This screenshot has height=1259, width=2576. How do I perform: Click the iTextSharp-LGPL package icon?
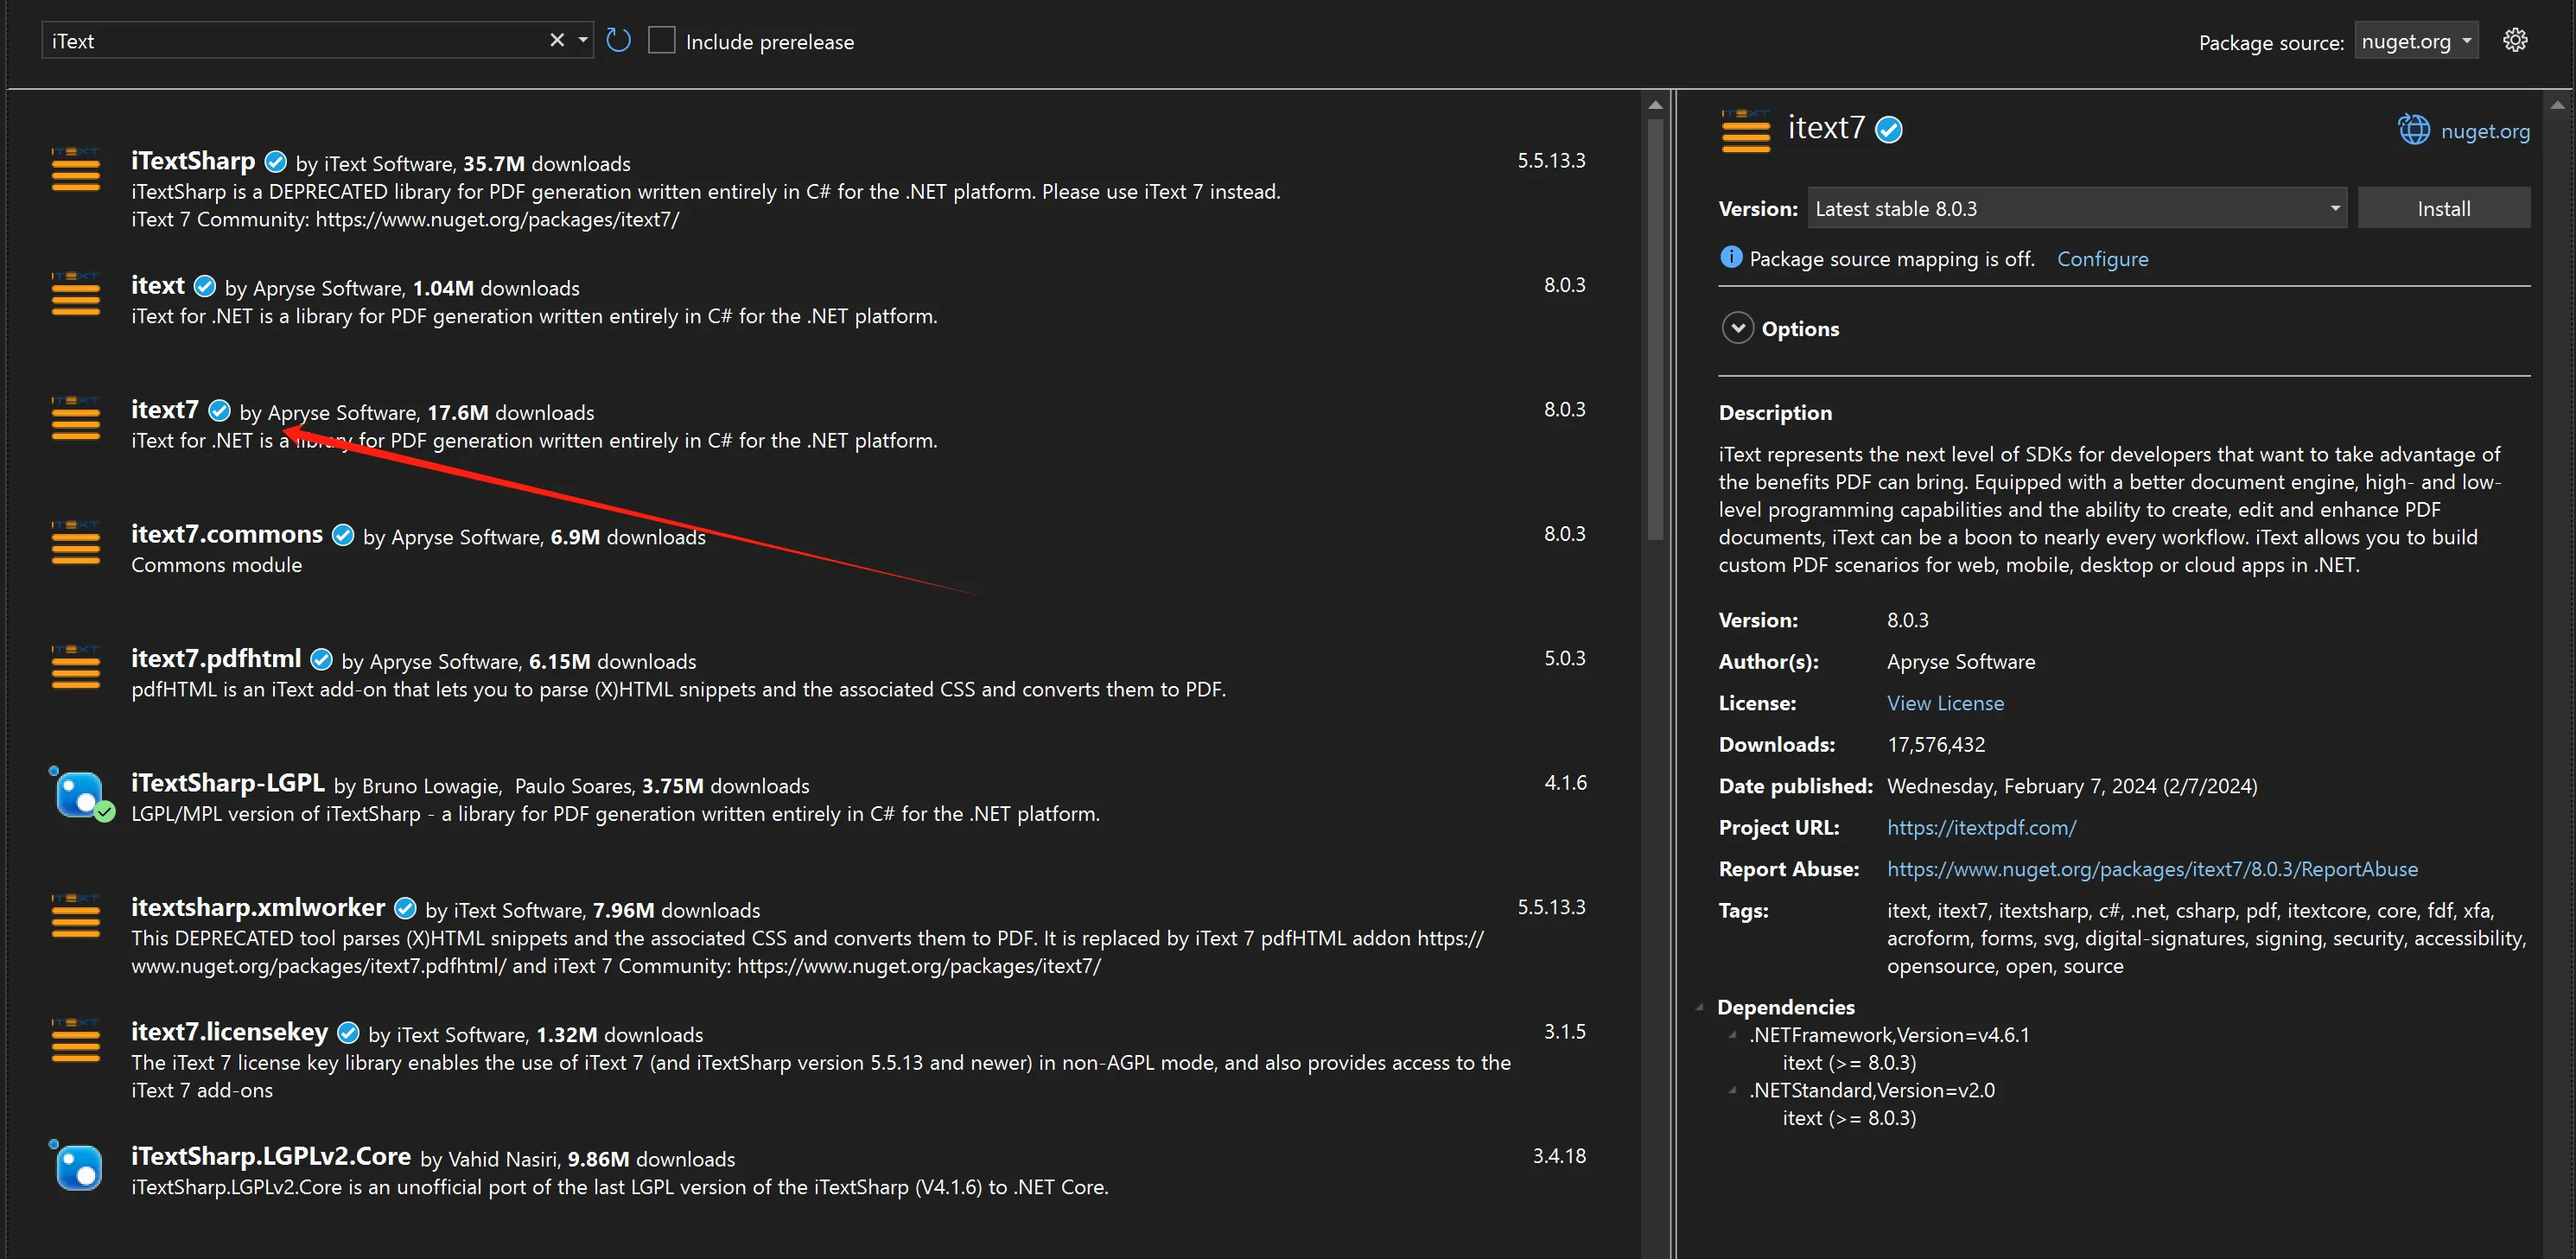tap(81, 794)
